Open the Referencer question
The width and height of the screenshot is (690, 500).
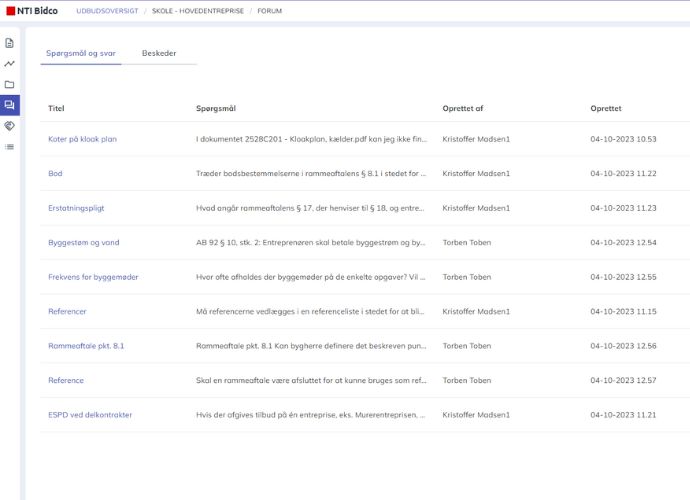click(x=67, y=311)
